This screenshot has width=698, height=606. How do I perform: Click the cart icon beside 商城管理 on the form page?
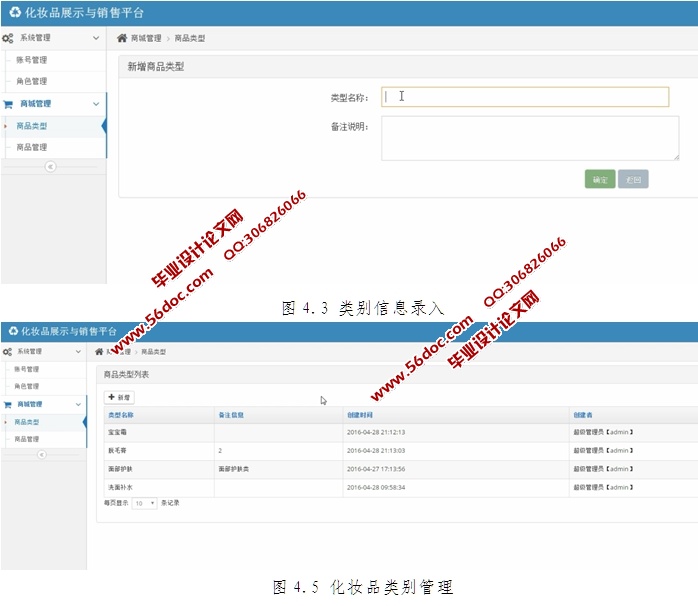click(x=8, y=104)
